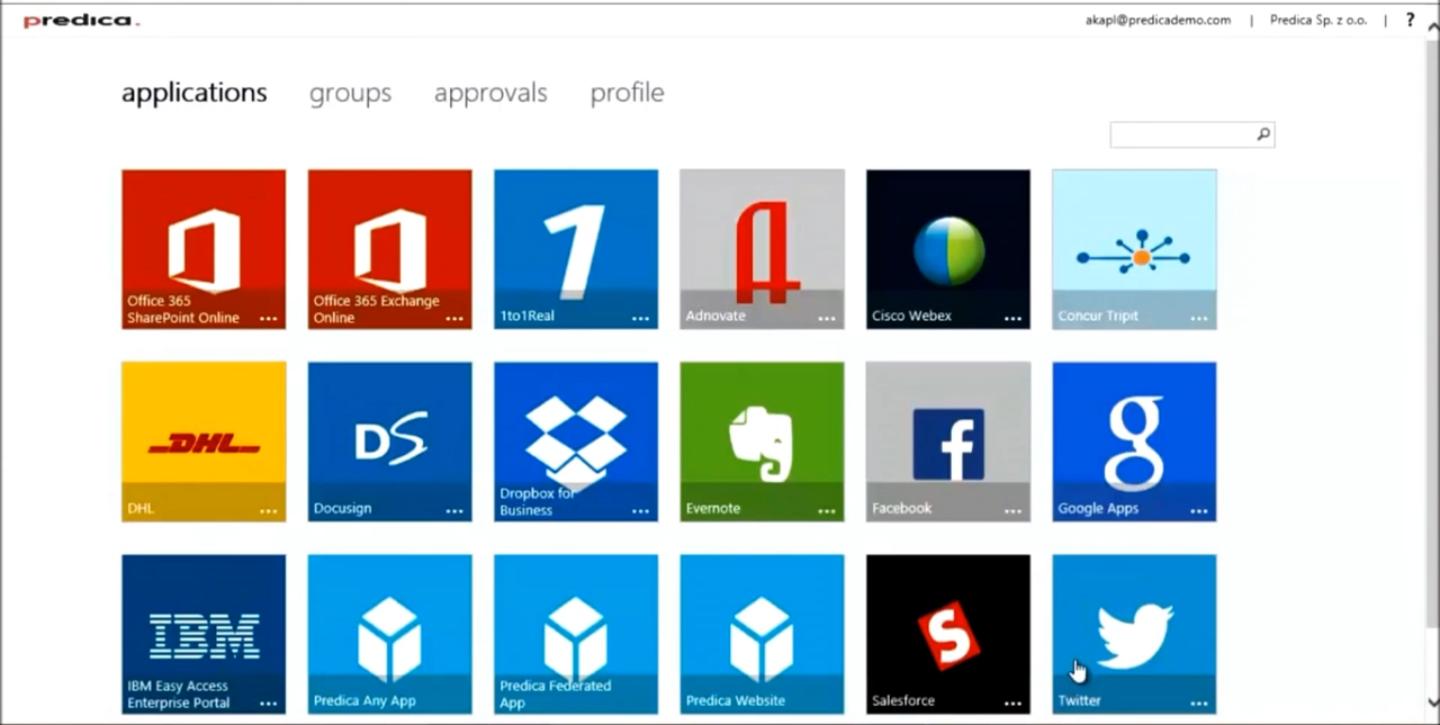Go to the profile tab
Viewport: 1440px width, 725px height.
(x=627, y=93)
